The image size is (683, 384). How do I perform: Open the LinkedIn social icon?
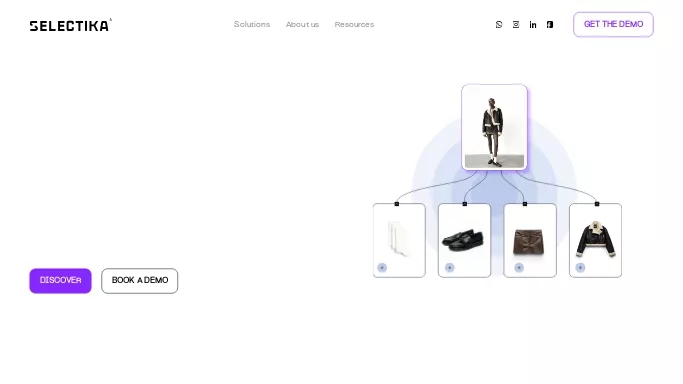(x=533, y=25)
